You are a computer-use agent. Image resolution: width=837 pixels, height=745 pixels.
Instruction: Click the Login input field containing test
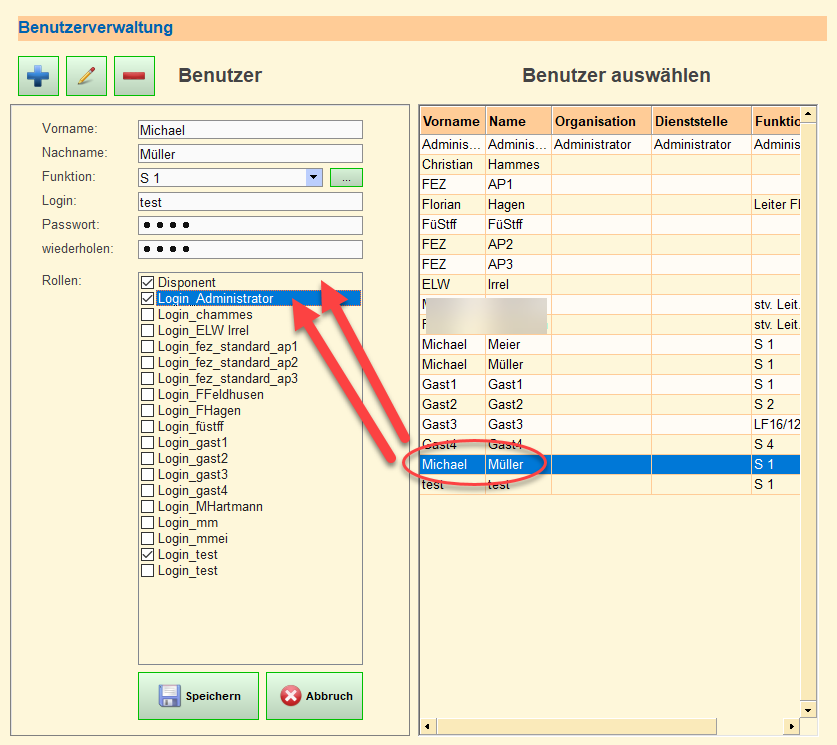[x=250, y=202]
